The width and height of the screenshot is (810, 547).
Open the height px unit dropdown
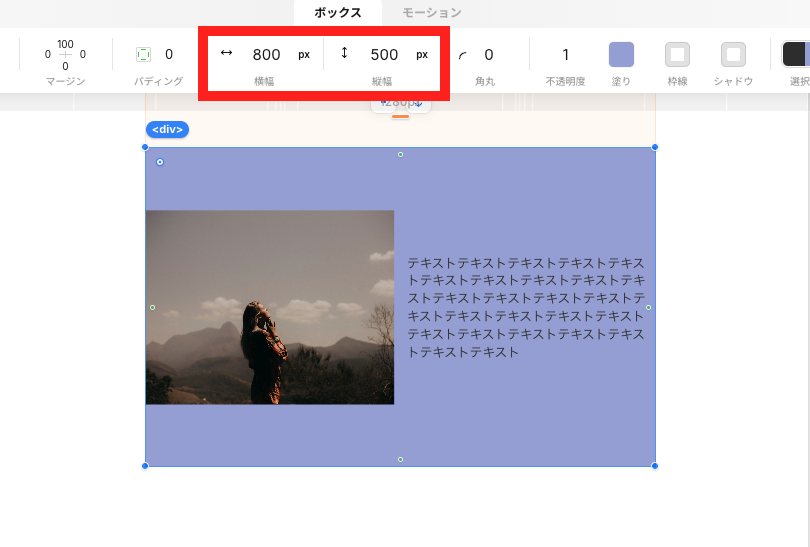(422, 55)
